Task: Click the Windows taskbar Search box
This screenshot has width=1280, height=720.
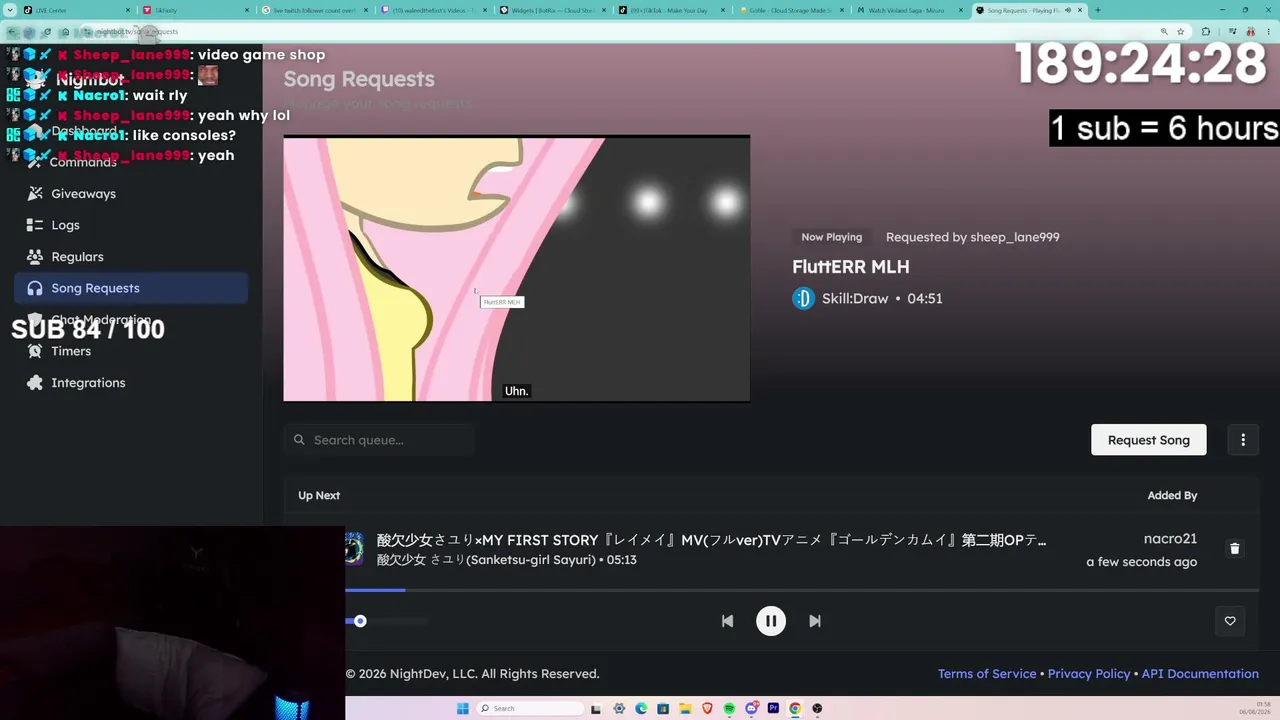Action: 530,709
